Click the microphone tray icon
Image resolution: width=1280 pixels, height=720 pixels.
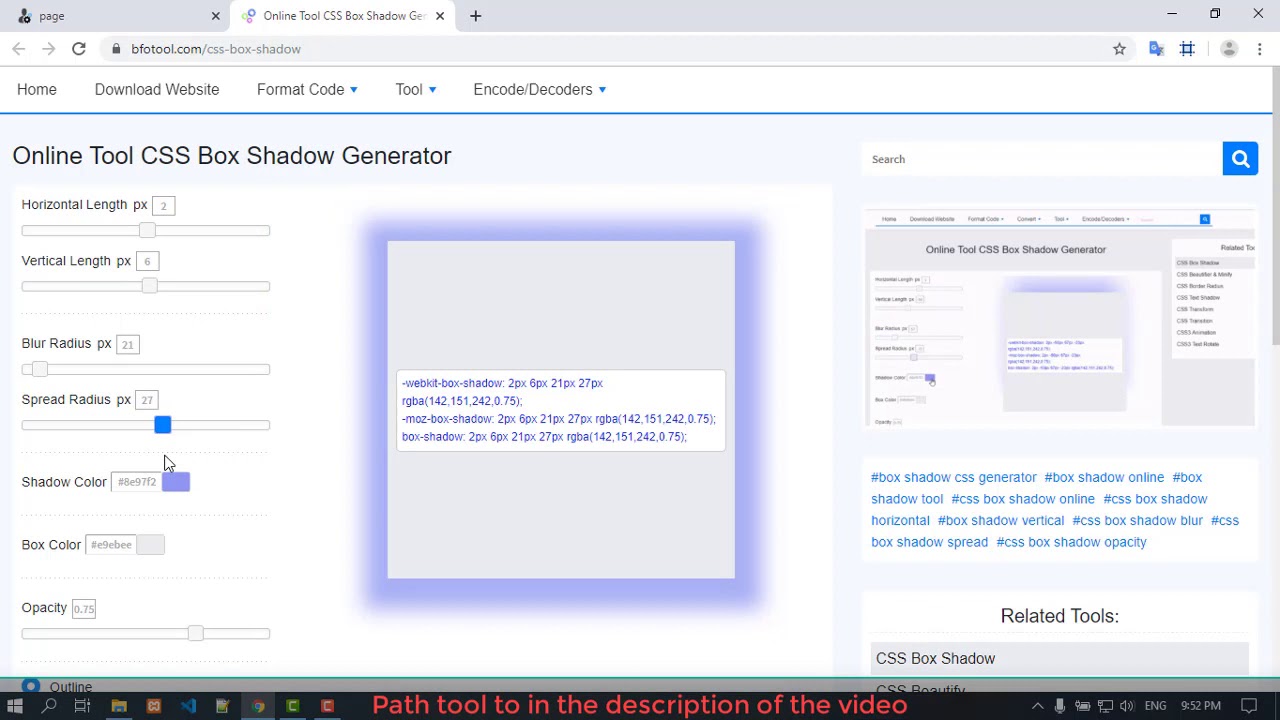click(x=1060, y=706)
